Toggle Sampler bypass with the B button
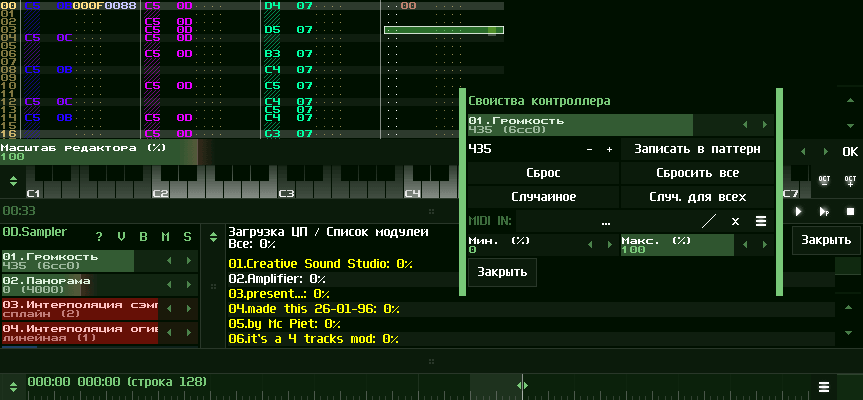Image resolution: width=863 pixels, height=400 pixels. pyautogui.click(x=143, y=237)
